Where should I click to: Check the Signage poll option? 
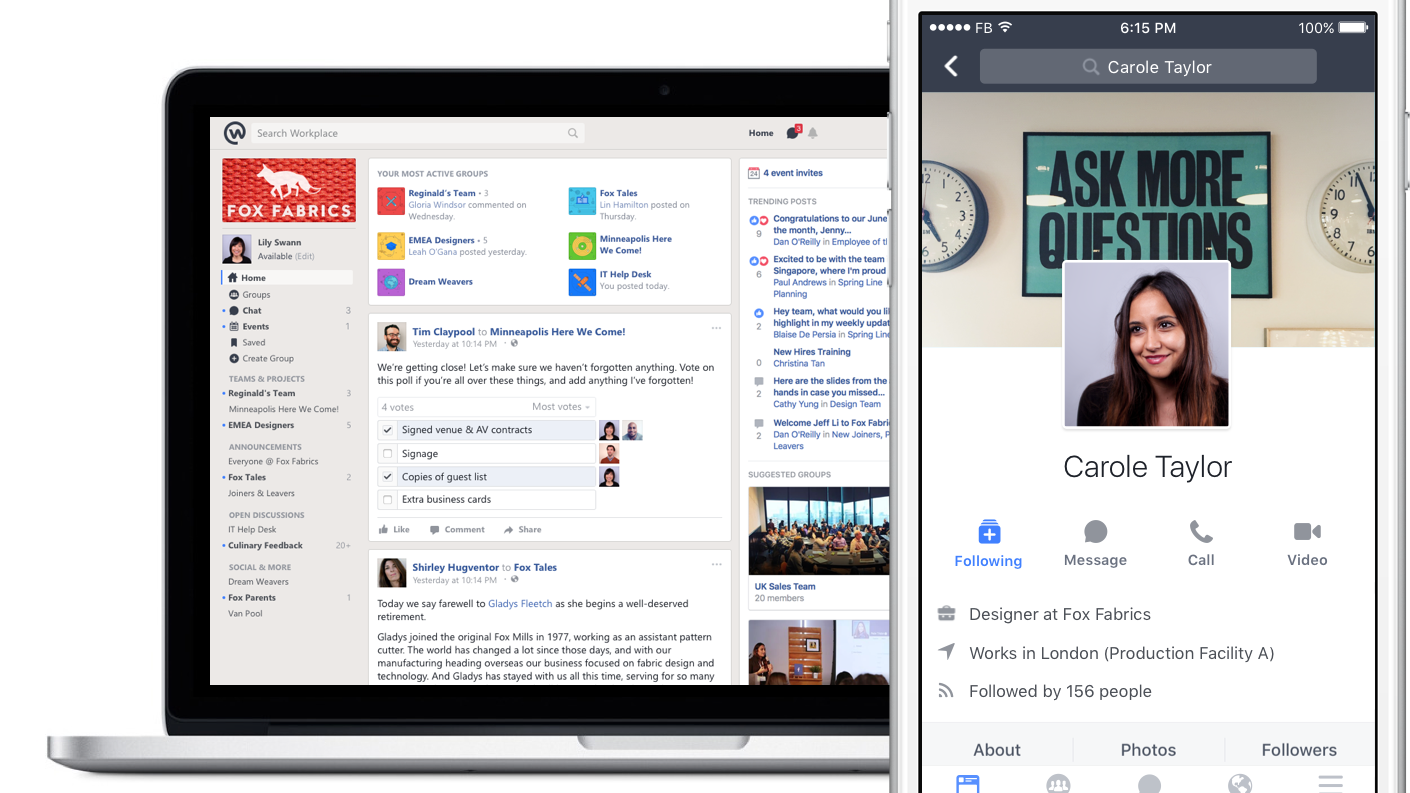pos(388,454)
